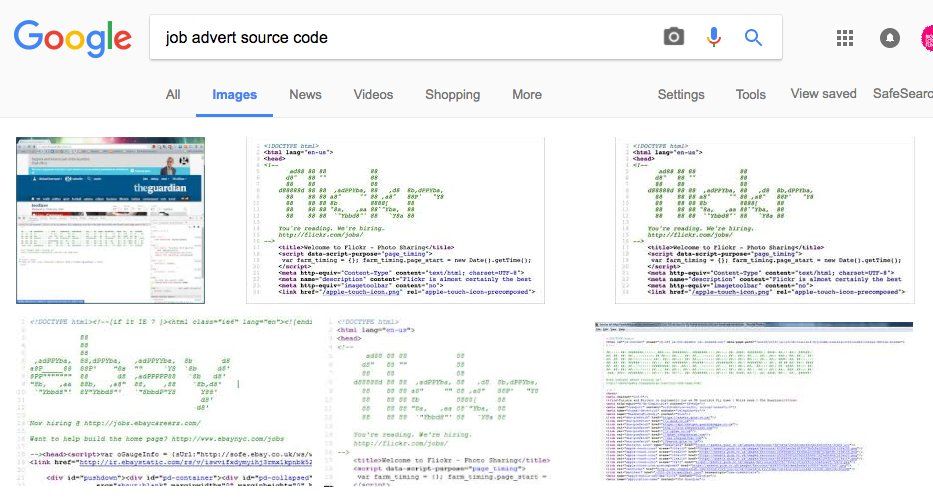Viewport: 933px width, 499px height.
Task: Open the Settings menu
Action: point(681,95)
